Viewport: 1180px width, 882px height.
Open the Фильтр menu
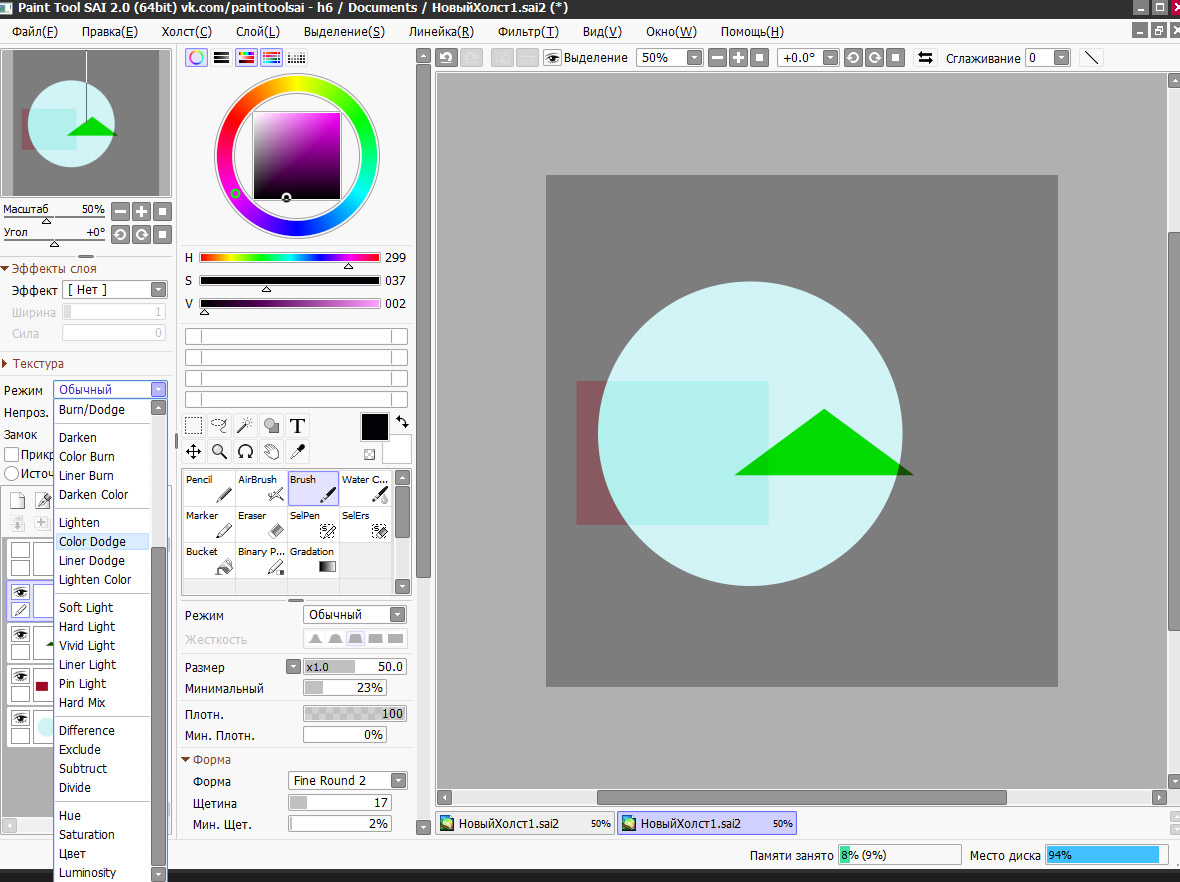pos(528,32)
